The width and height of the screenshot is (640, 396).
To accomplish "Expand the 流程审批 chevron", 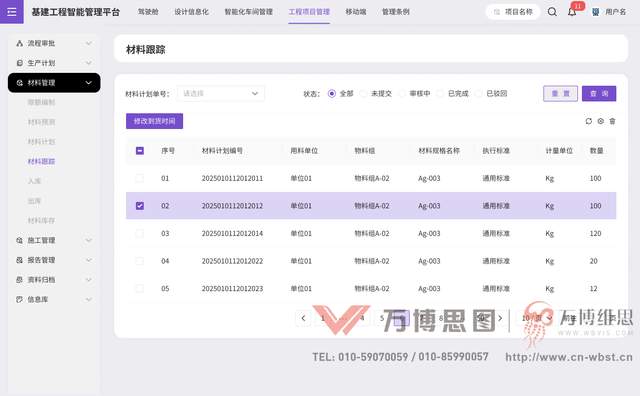I will click(89, 43).
